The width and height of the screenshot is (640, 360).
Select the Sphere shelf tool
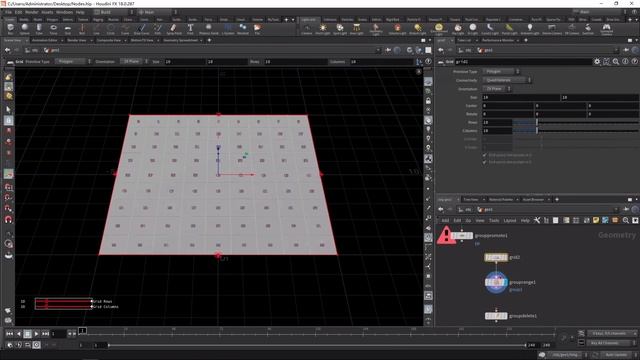click(x=24, y=29)
